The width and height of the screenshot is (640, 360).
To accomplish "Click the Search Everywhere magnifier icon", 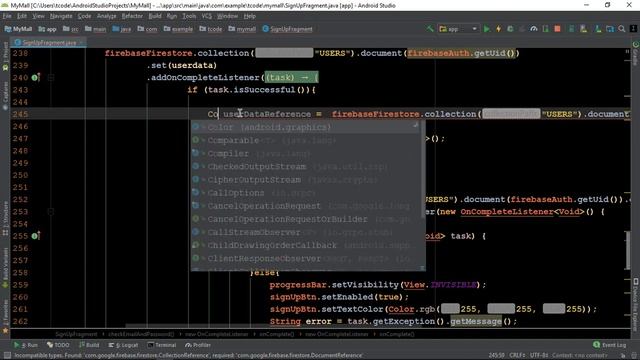I will [622, 29].
